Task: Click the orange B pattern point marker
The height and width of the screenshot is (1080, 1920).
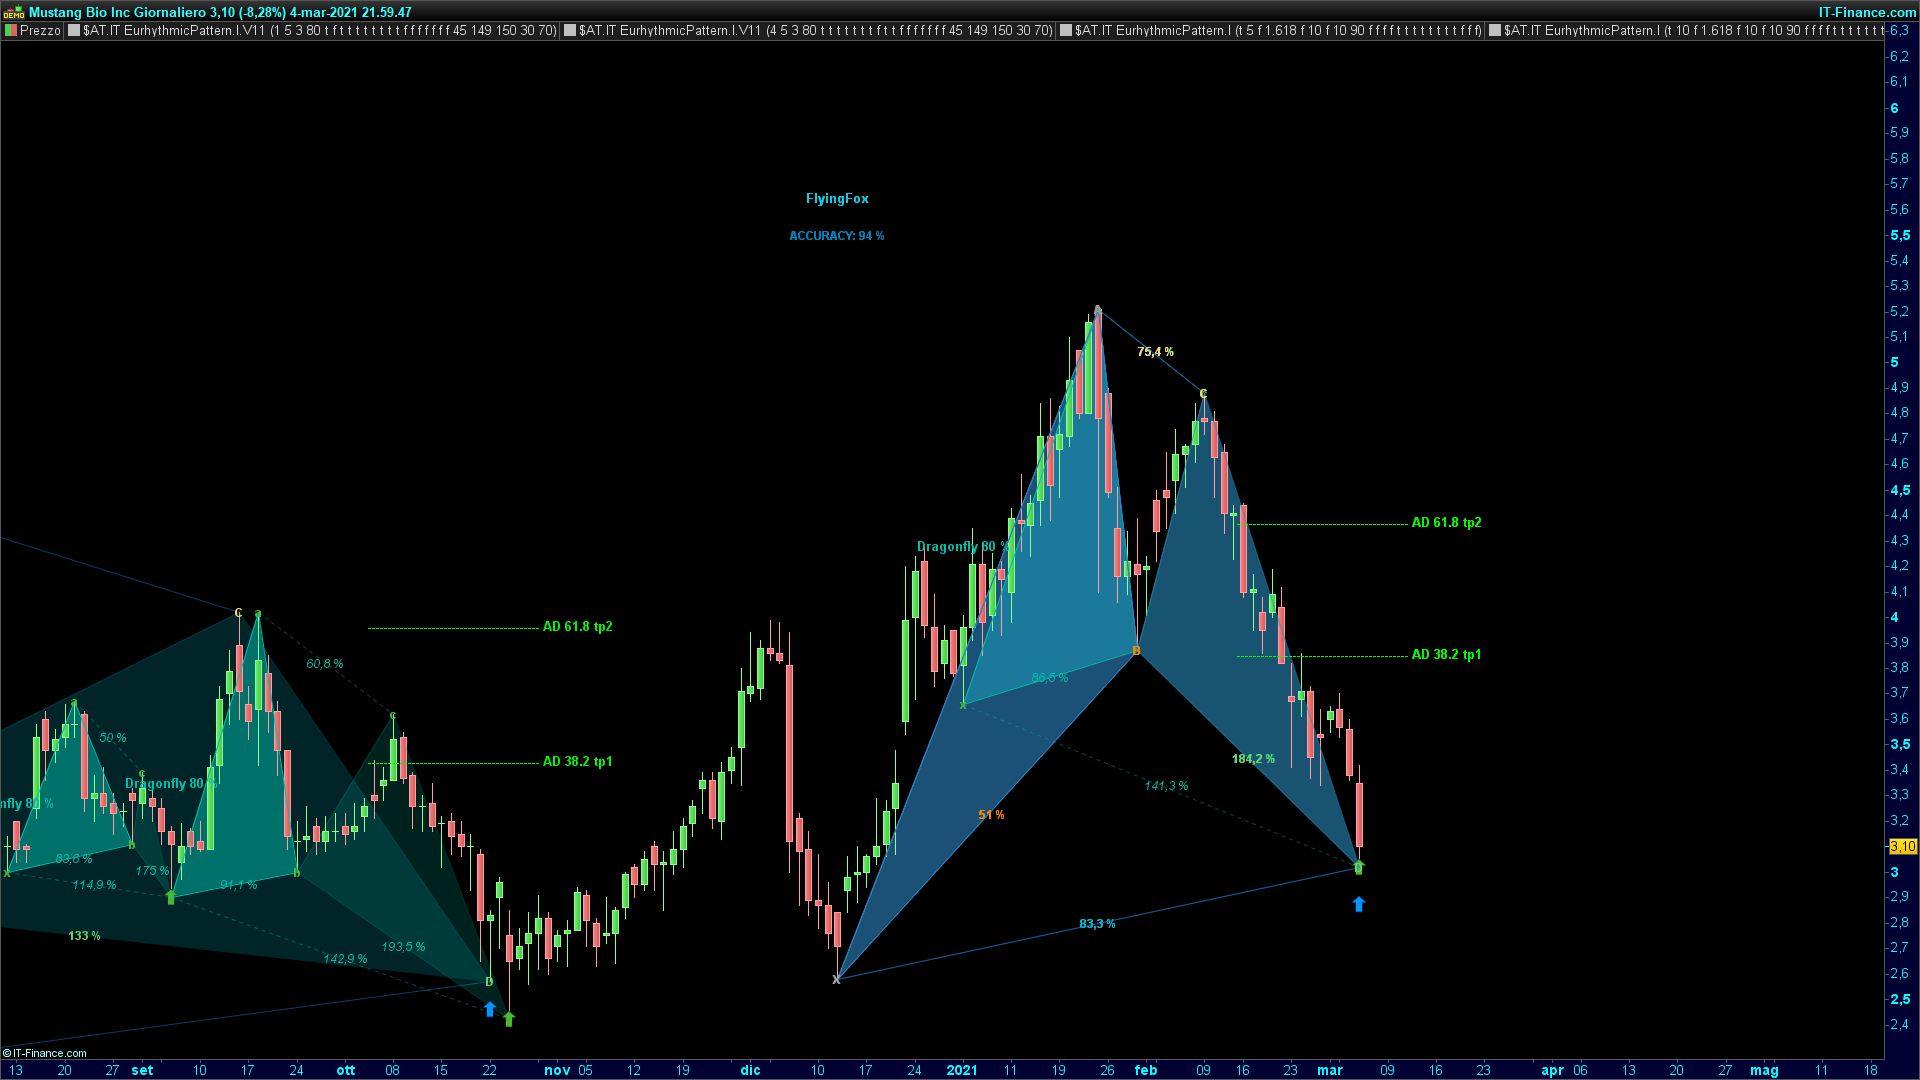Action: [x=1136, y=651]
